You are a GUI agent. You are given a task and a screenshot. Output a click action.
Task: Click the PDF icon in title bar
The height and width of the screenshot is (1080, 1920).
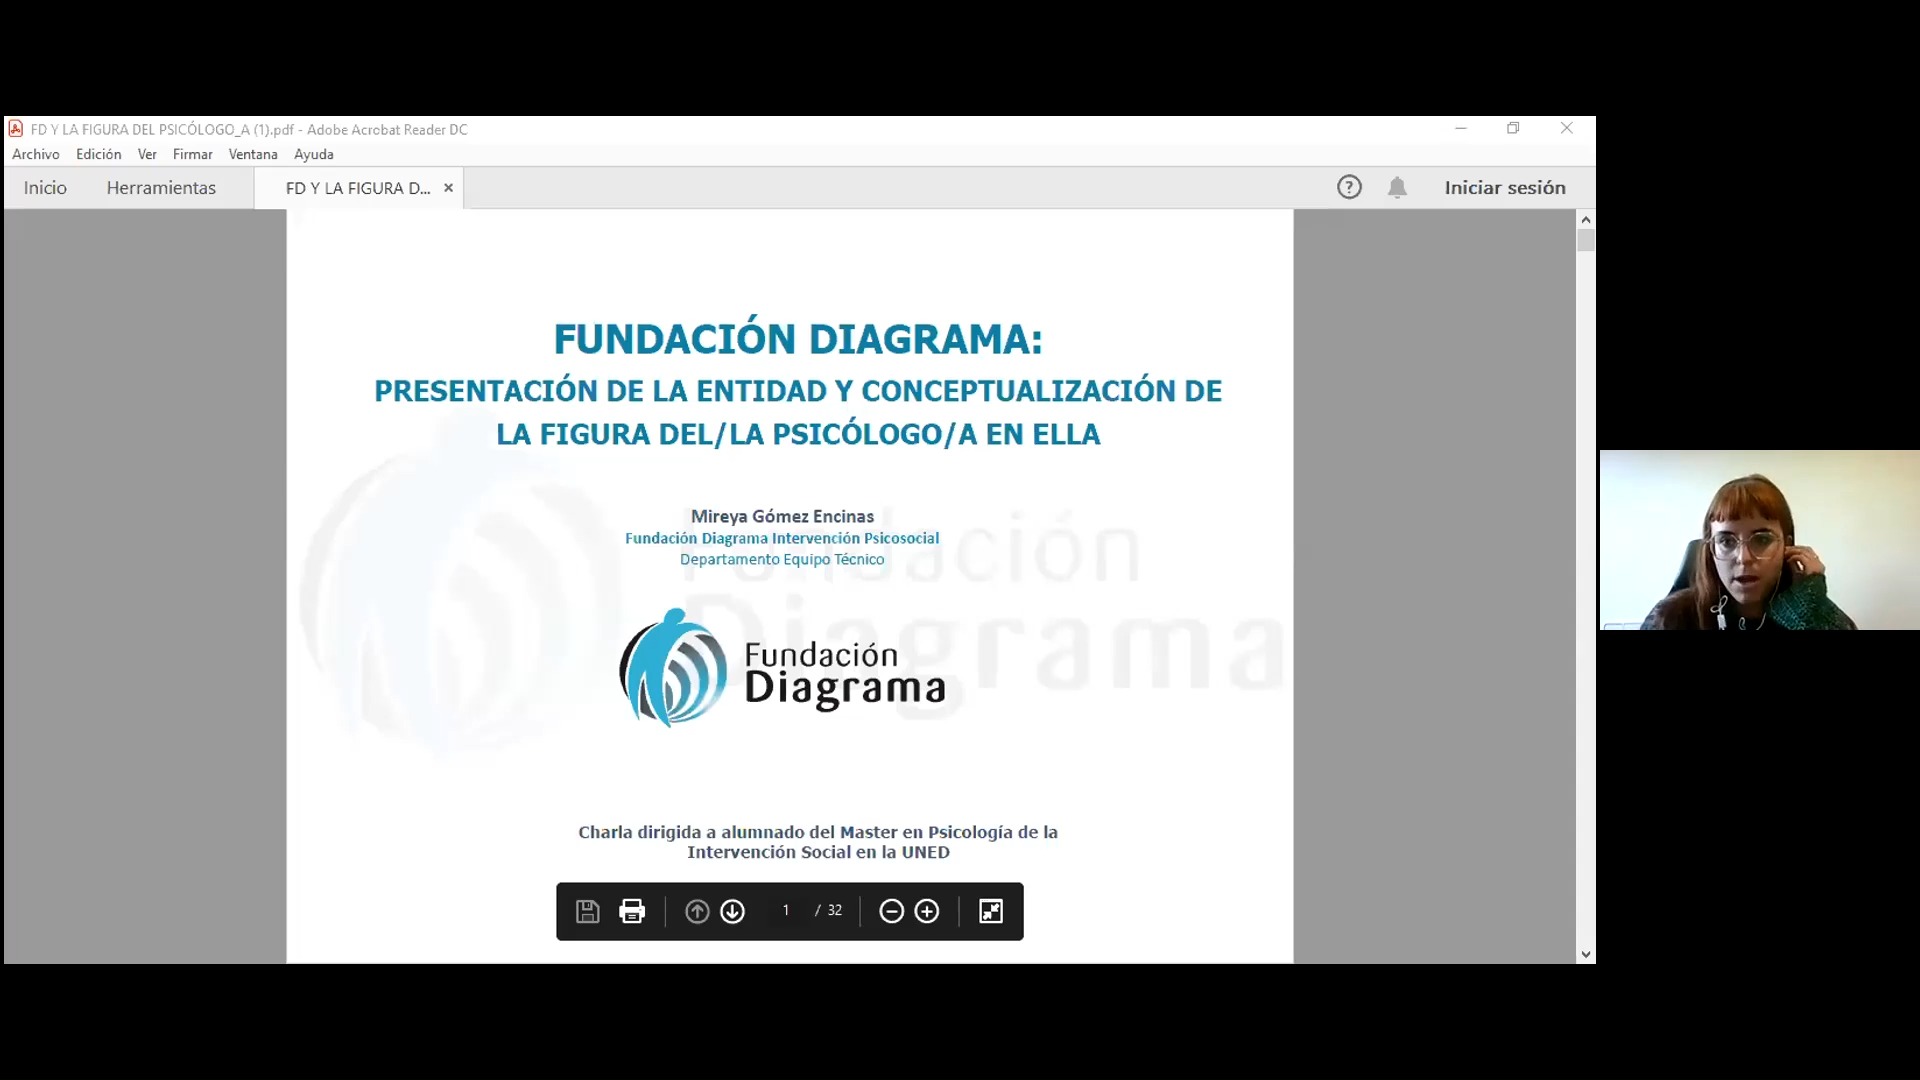[16, 128]
